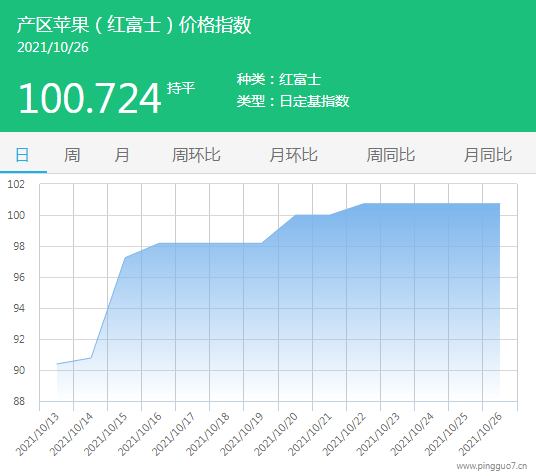The image size is (536, 476).
Task: Select the 周同比 tab
Action: point(391,155)
